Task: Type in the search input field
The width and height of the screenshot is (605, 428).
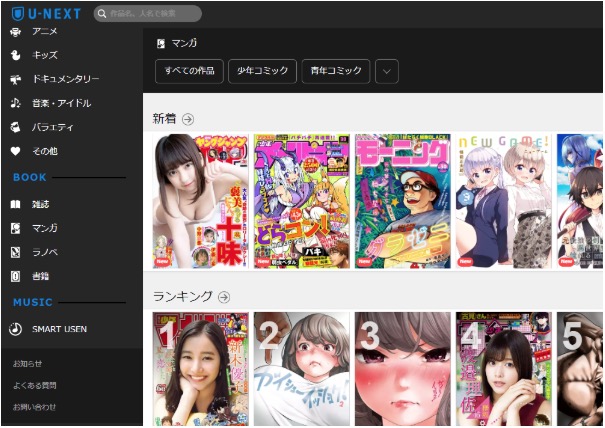Action: [152, 14]
